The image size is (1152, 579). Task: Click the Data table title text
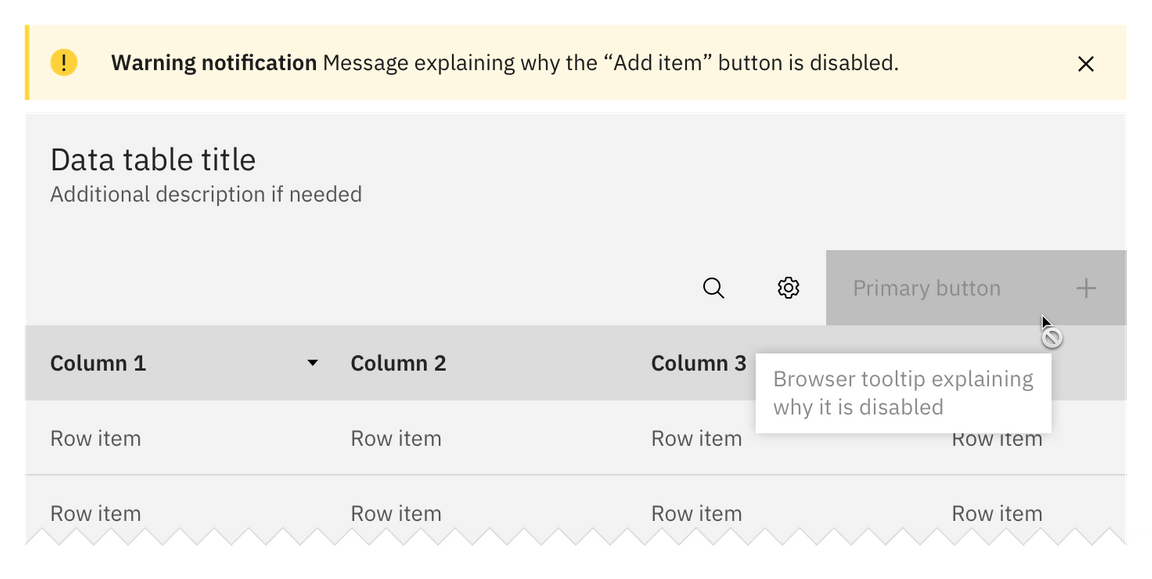pos(152,159)
